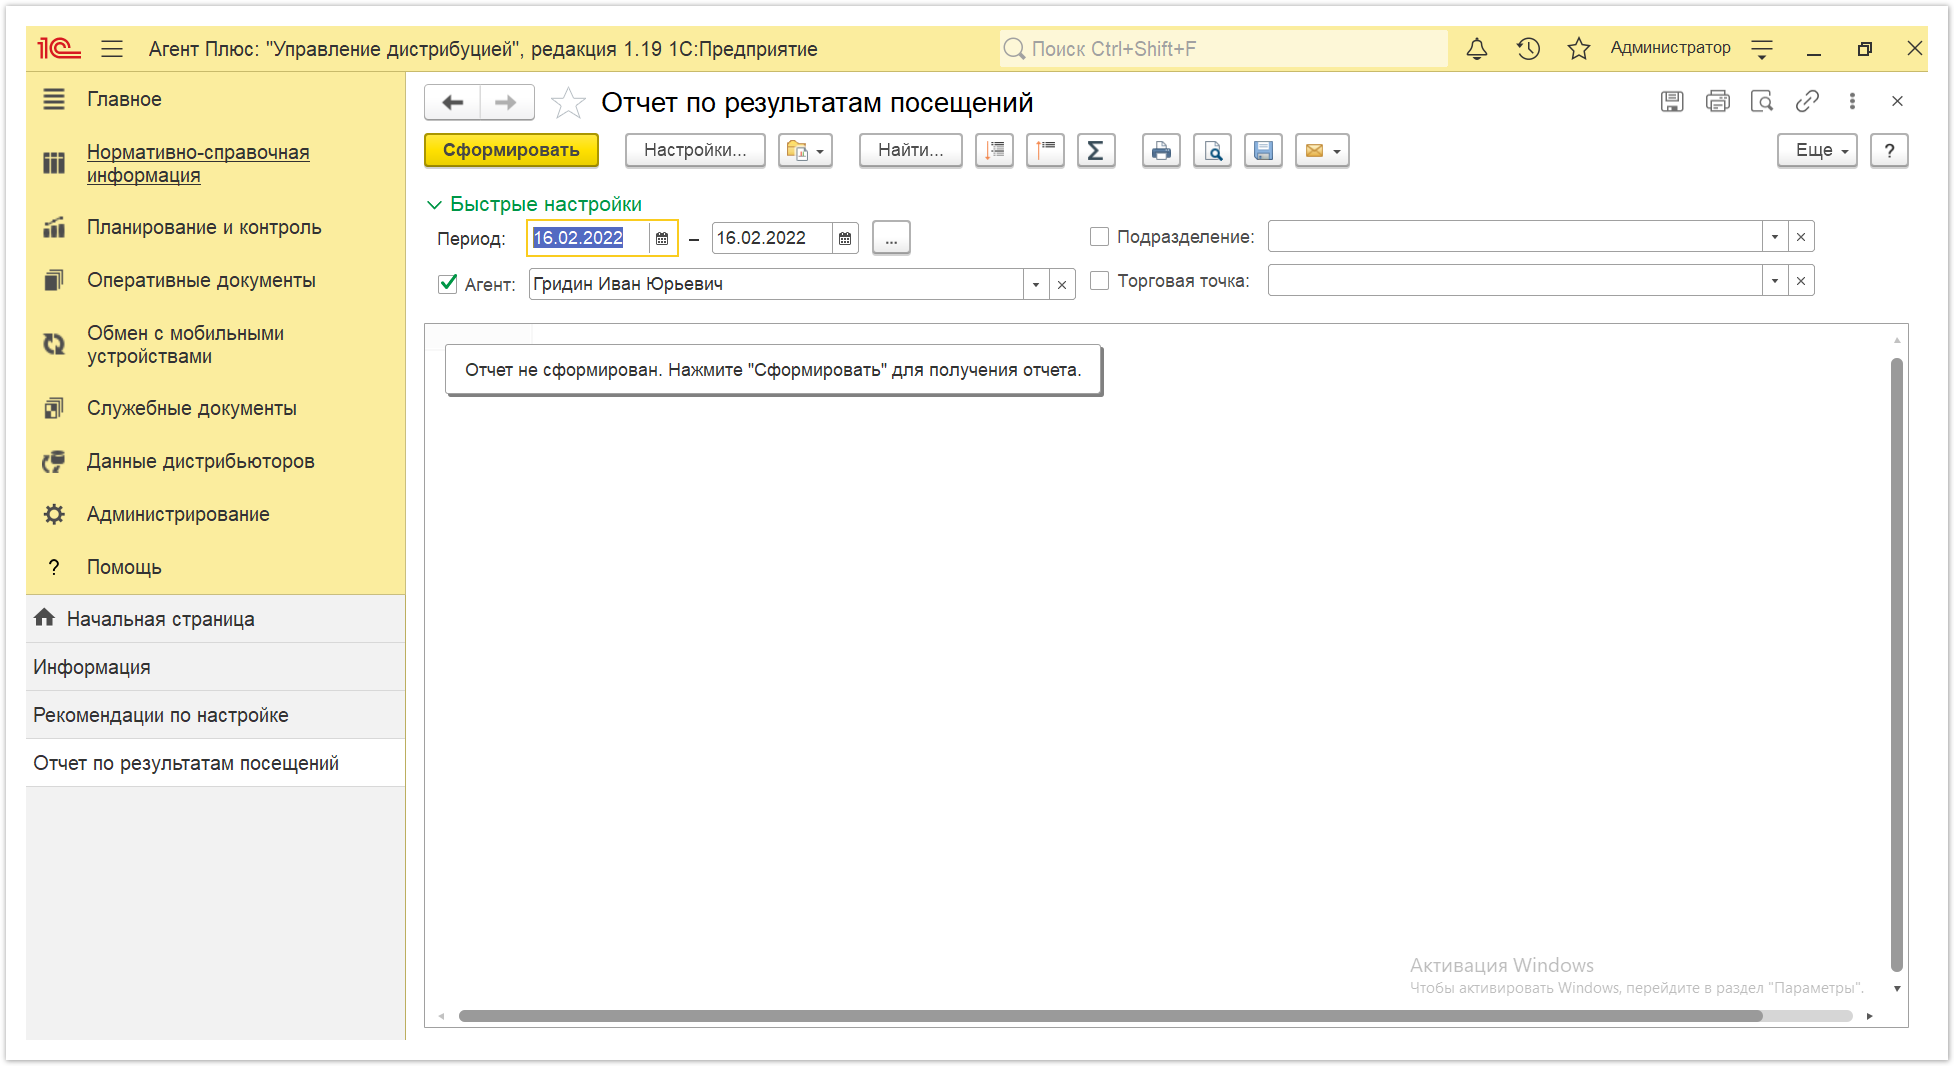Click the top-right save icon
The height and width of the screenshot is (1066, 1954).
pyautogui.click(x=1672, y=101)
